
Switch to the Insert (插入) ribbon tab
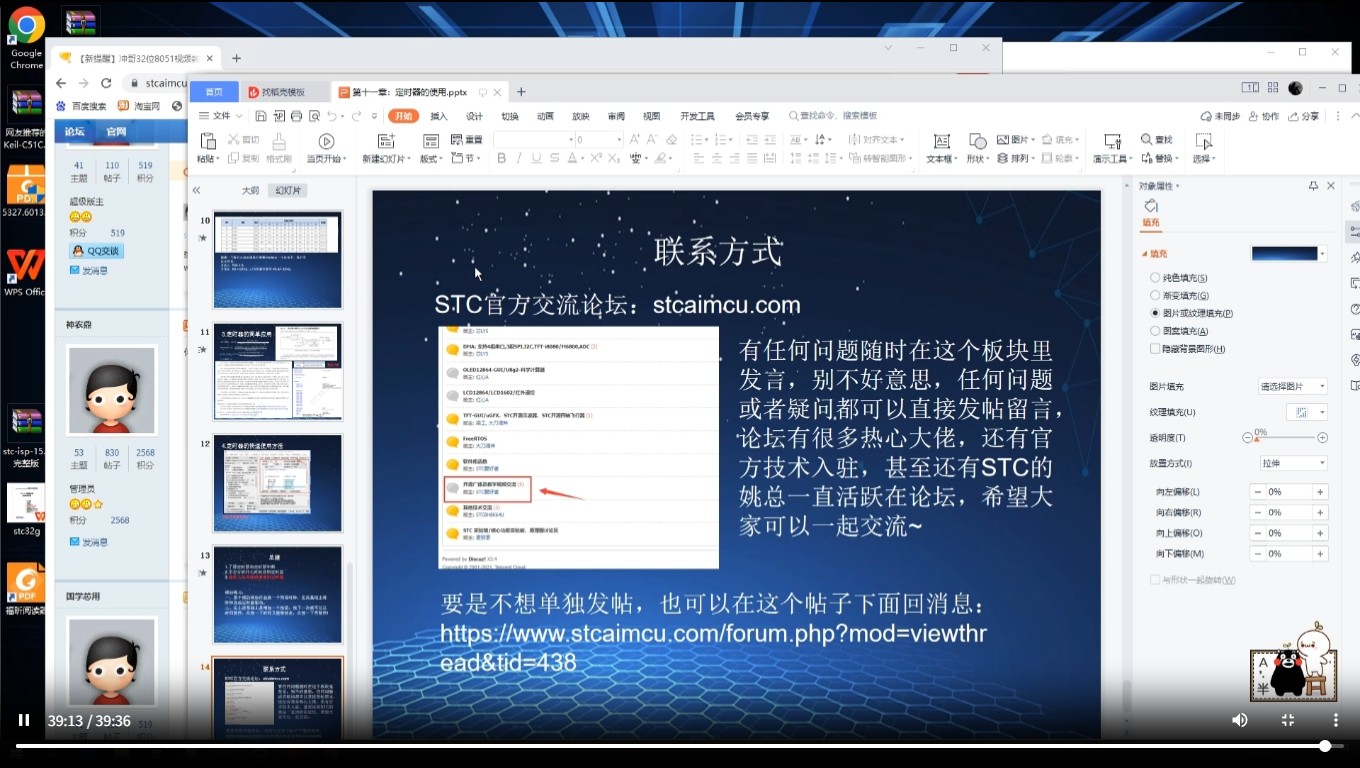click(x=438, y=116)
